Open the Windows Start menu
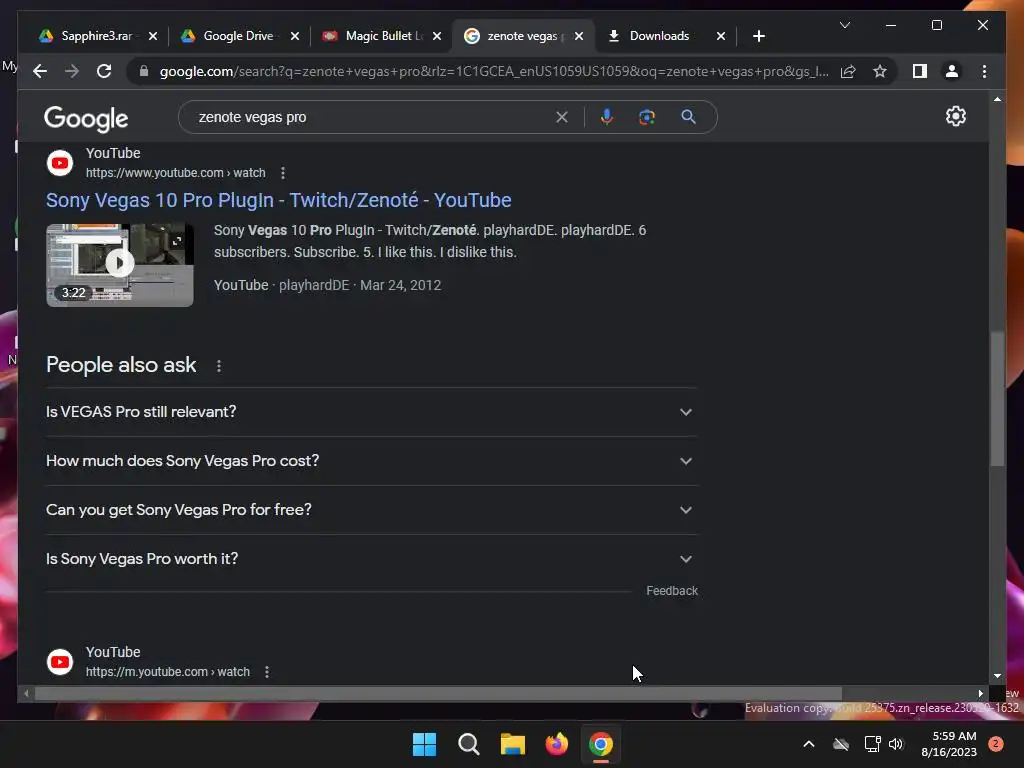The image size is (1024, 768). pos(424,744)
